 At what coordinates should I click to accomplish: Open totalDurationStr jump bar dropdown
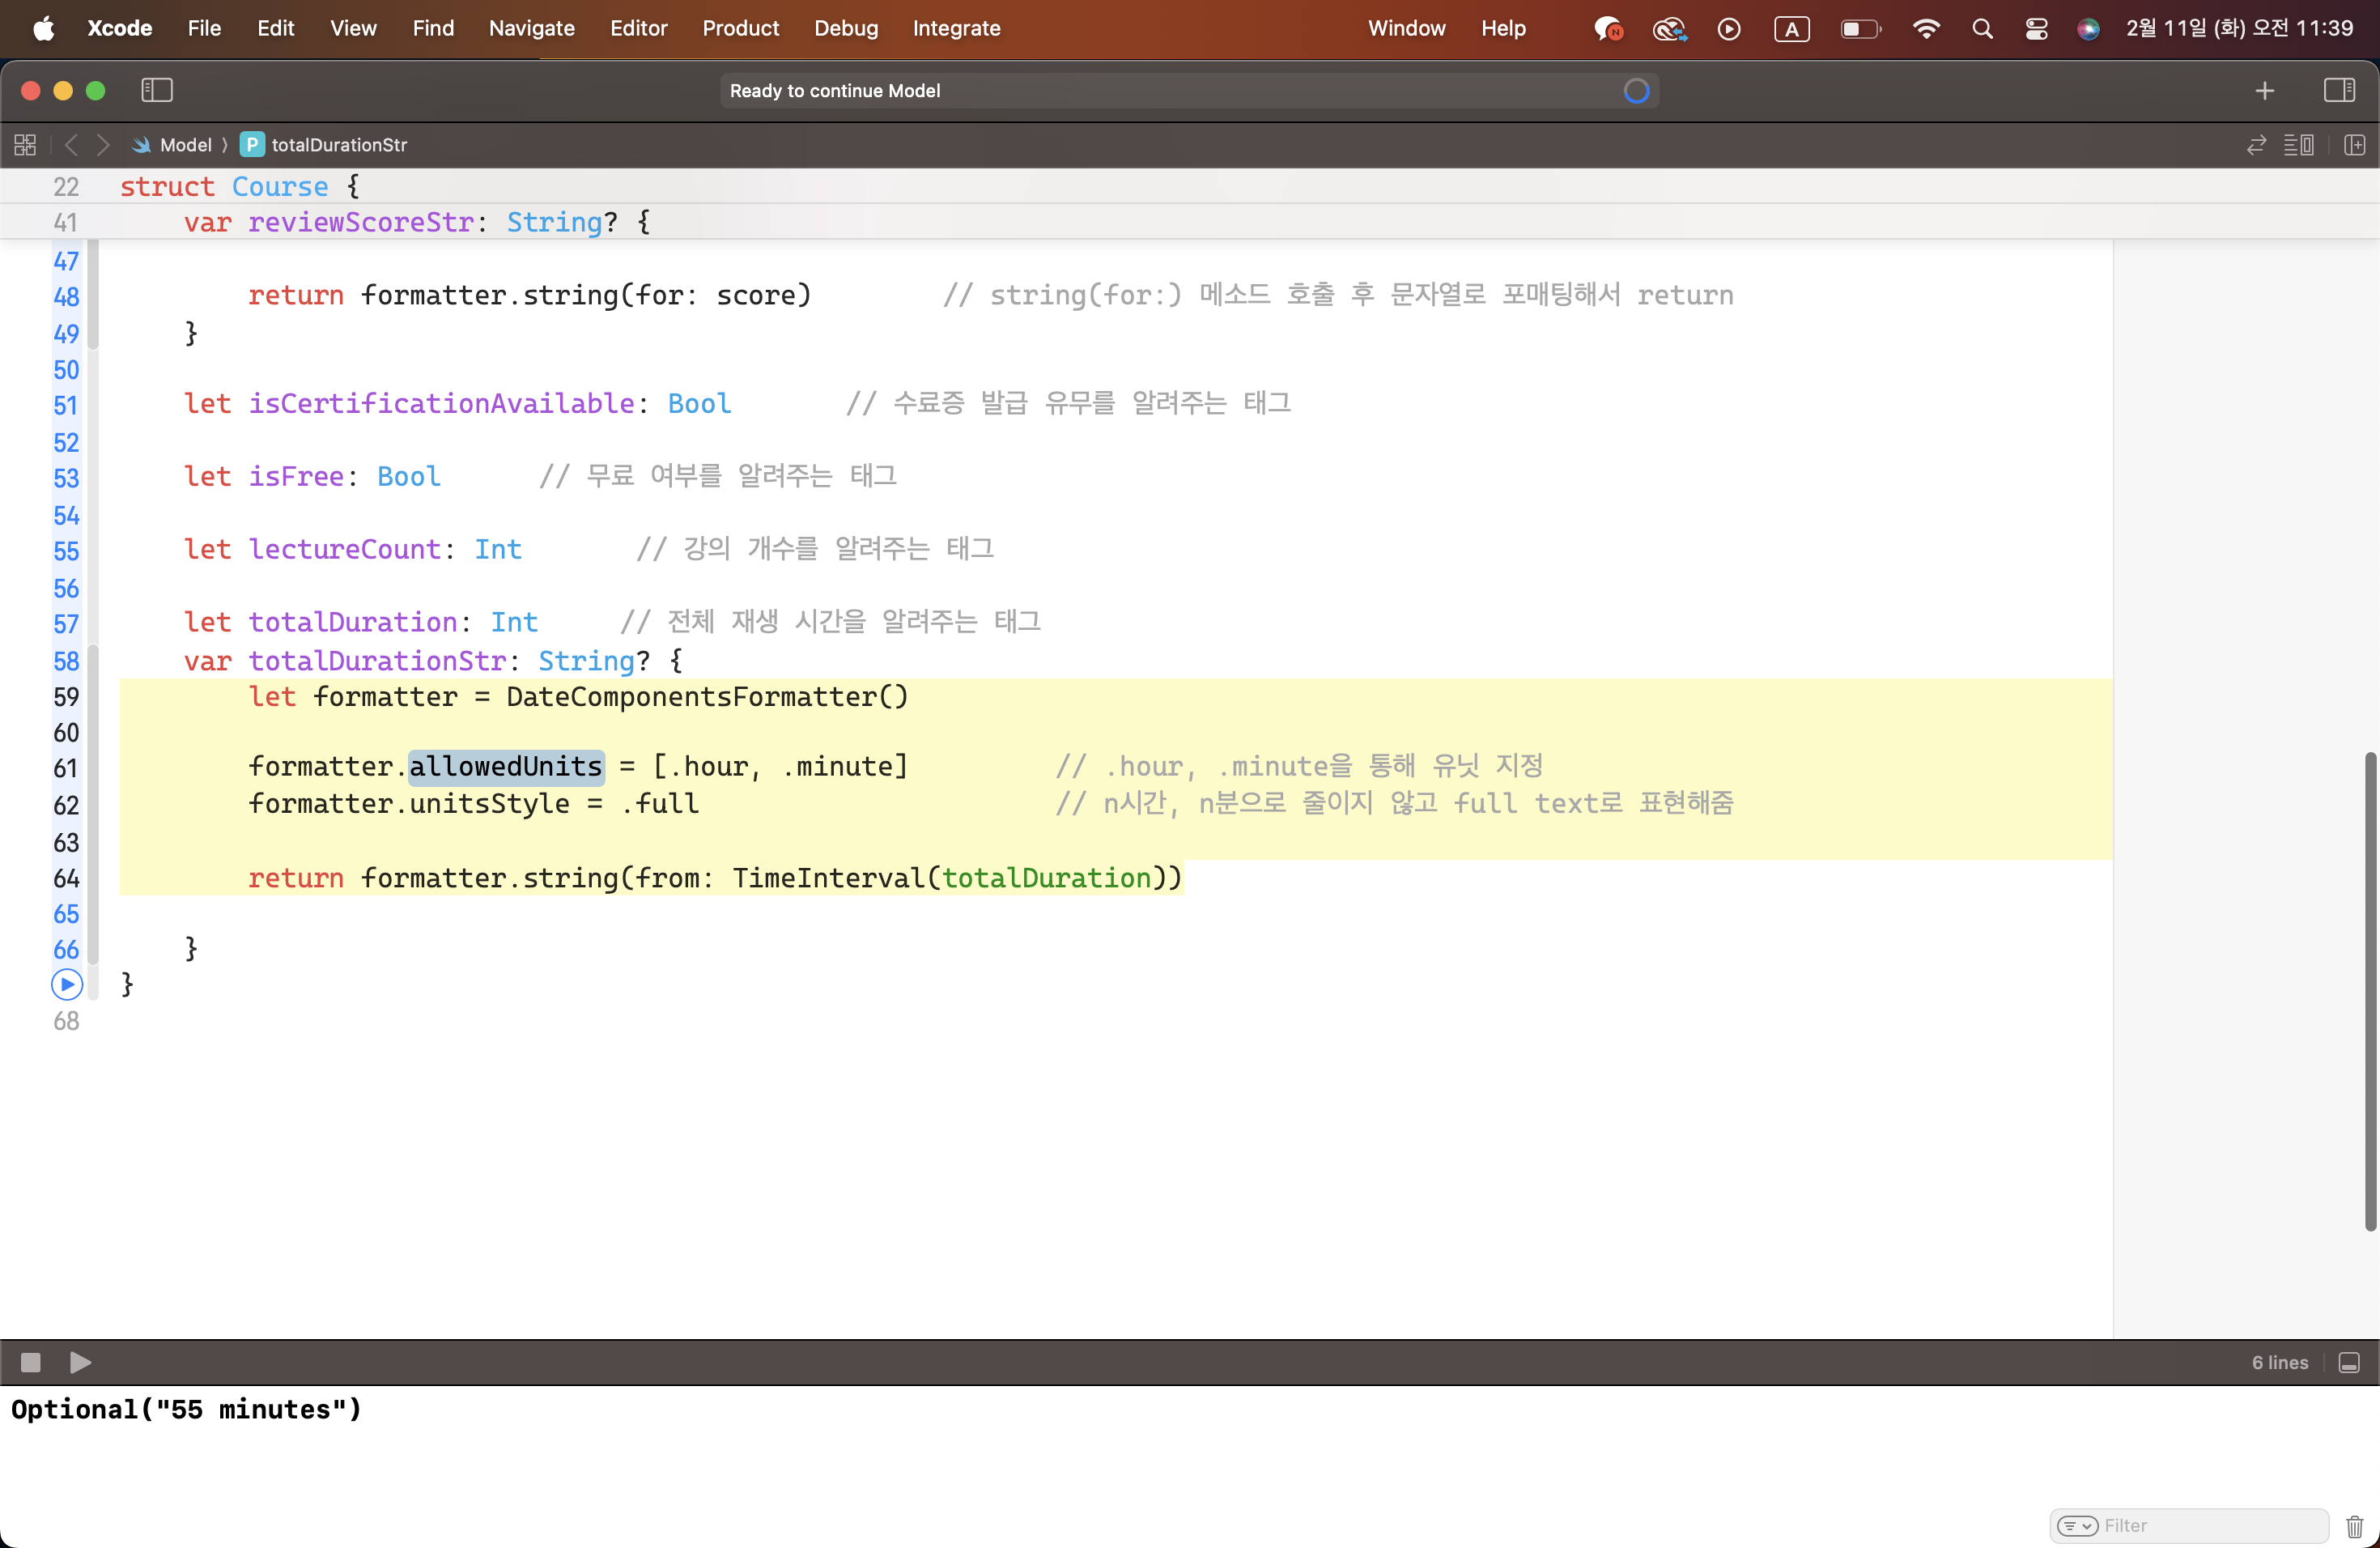coord(338,145)
